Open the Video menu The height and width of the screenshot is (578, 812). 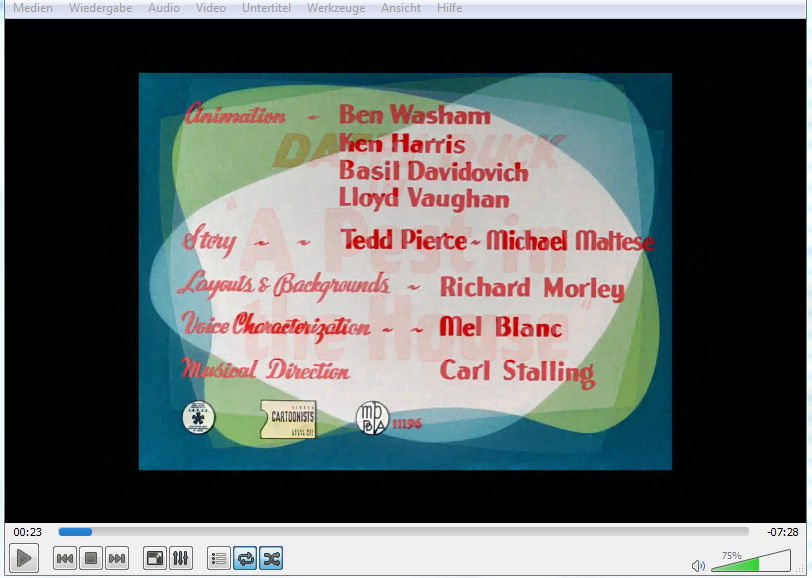[x=211, y=8]
